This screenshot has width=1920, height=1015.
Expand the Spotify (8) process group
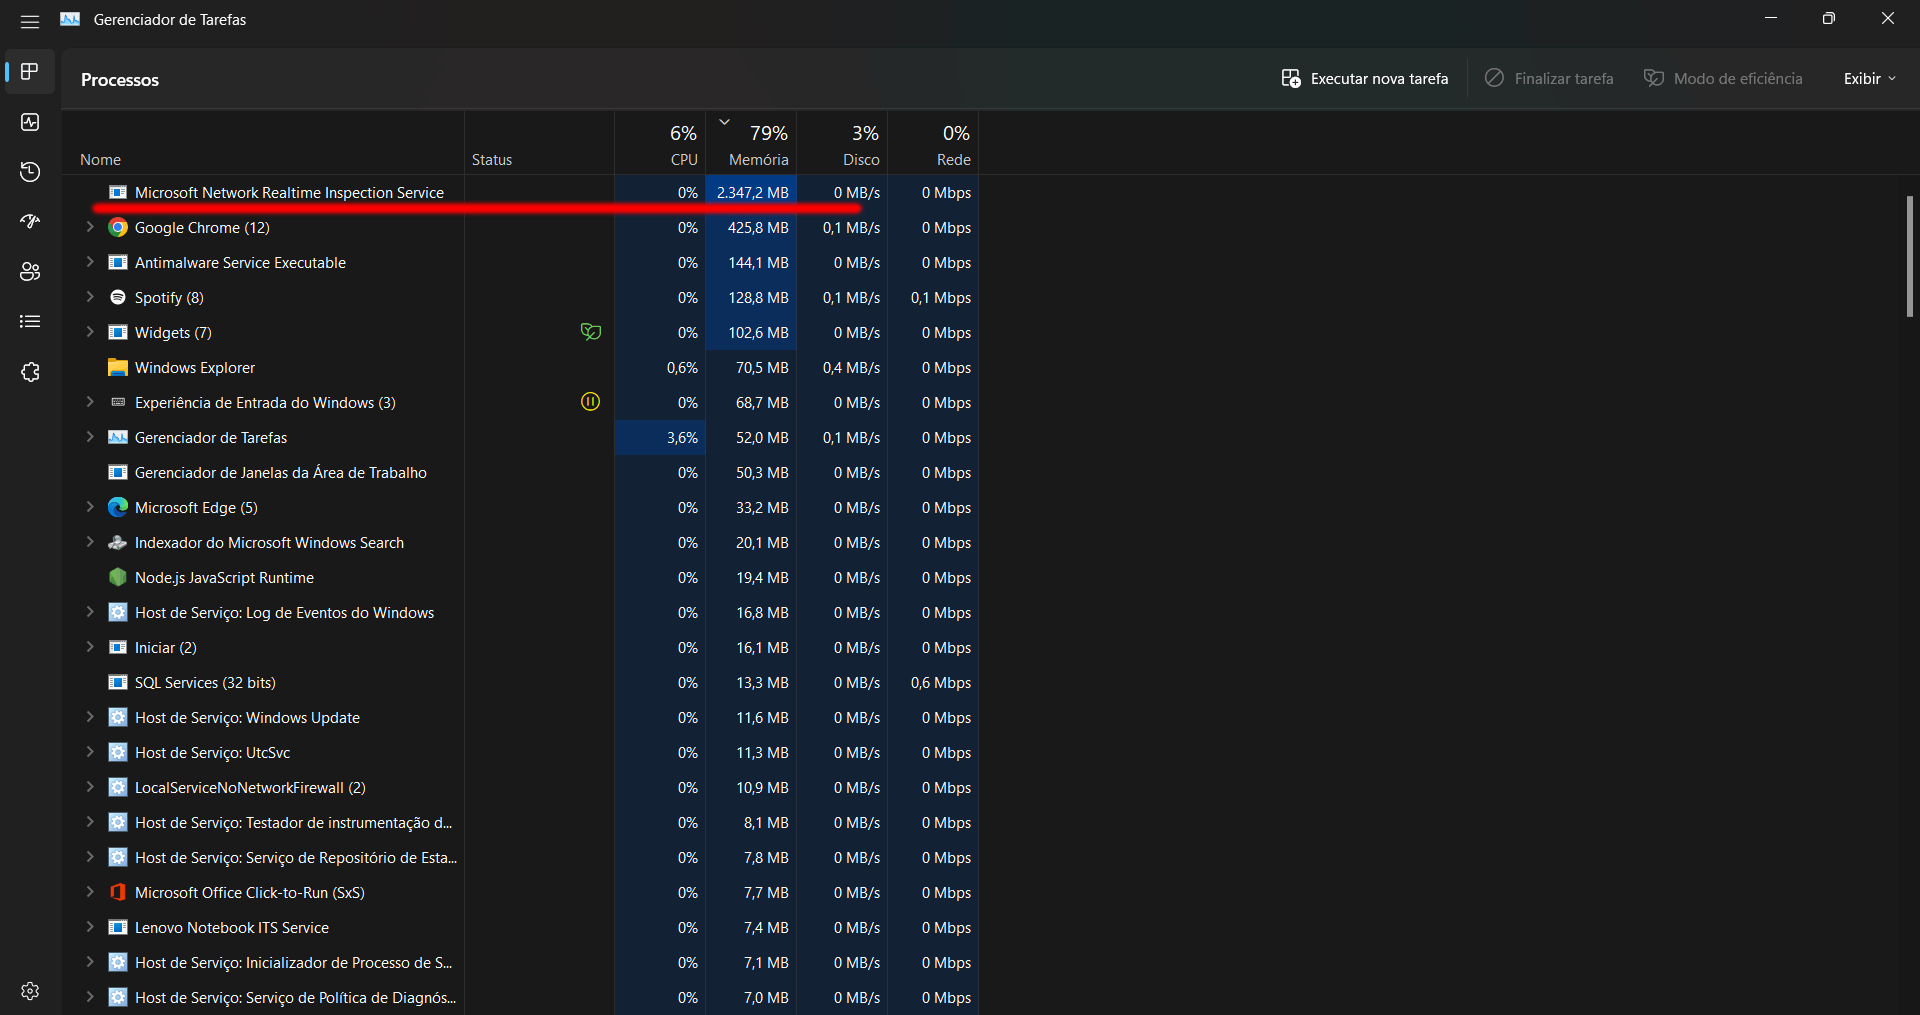click(90, 298)
